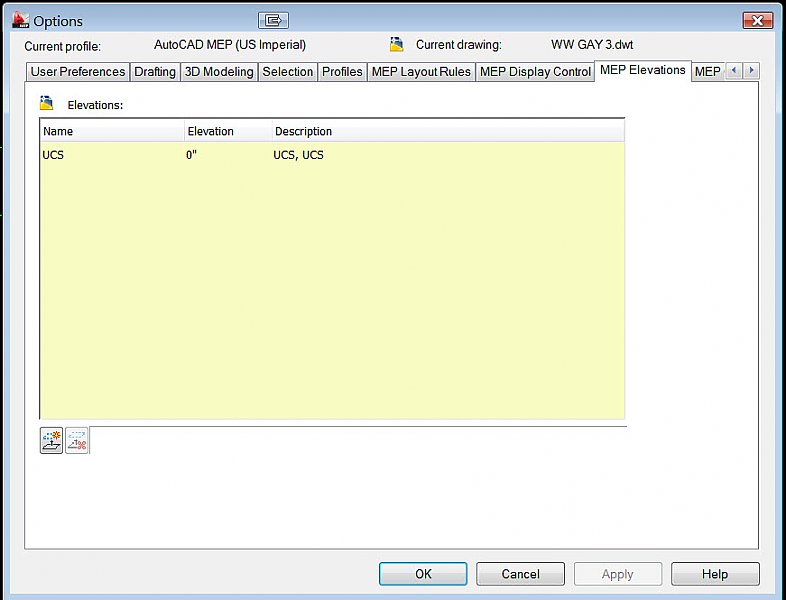
Task: Sort by the Name column header
Action: (x=112, y=131)
